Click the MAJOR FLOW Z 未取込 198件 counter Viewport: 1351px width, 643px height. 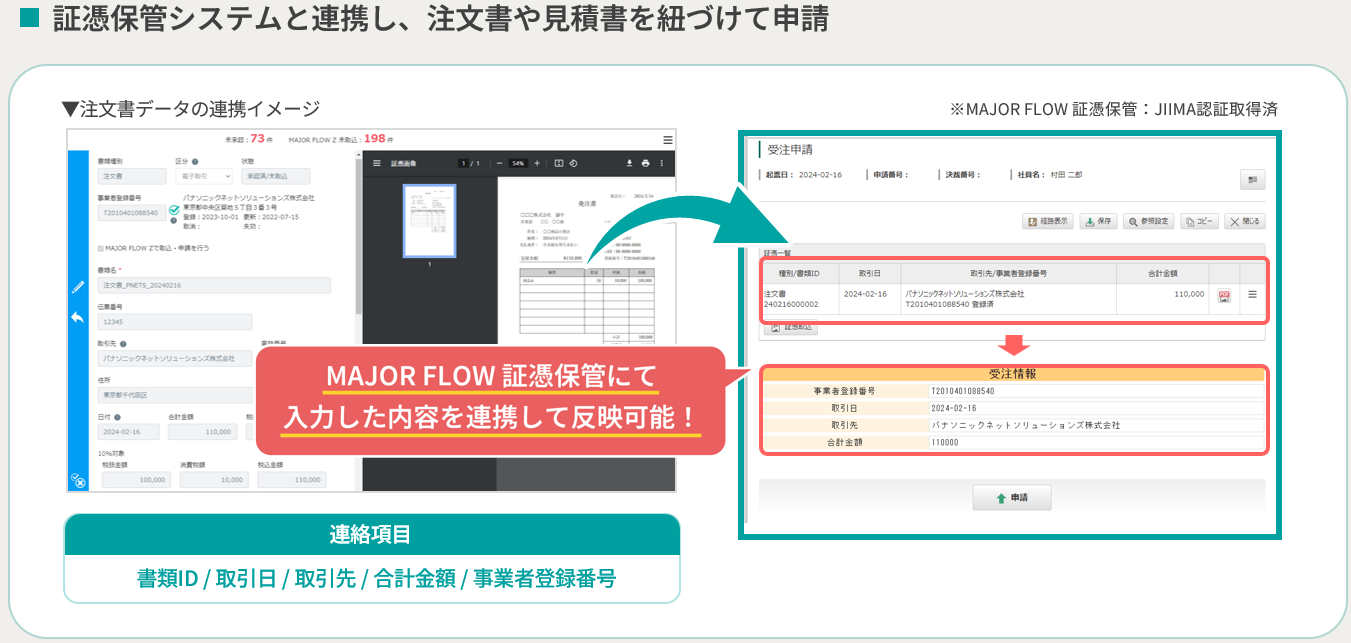(x=341, y=139)
